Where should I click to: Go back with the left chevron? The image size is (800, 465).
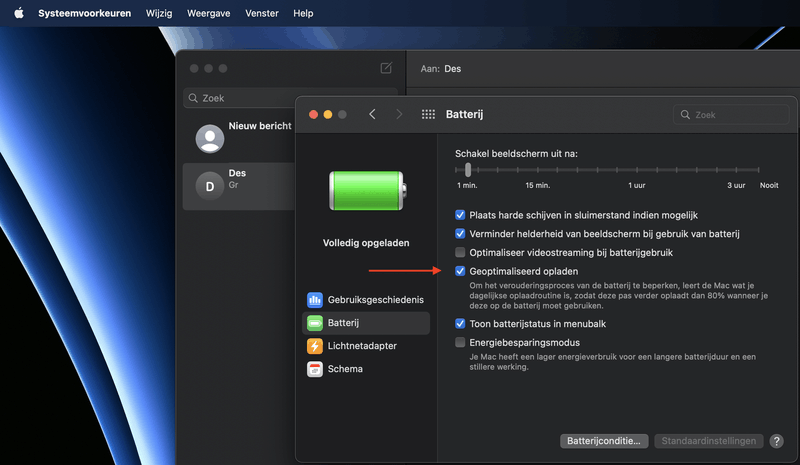(372, 114)
